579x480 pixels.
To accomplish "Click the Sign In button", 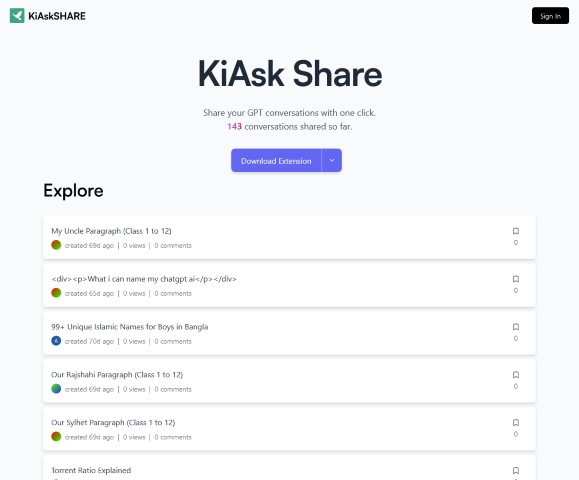I will click(550, 16).
